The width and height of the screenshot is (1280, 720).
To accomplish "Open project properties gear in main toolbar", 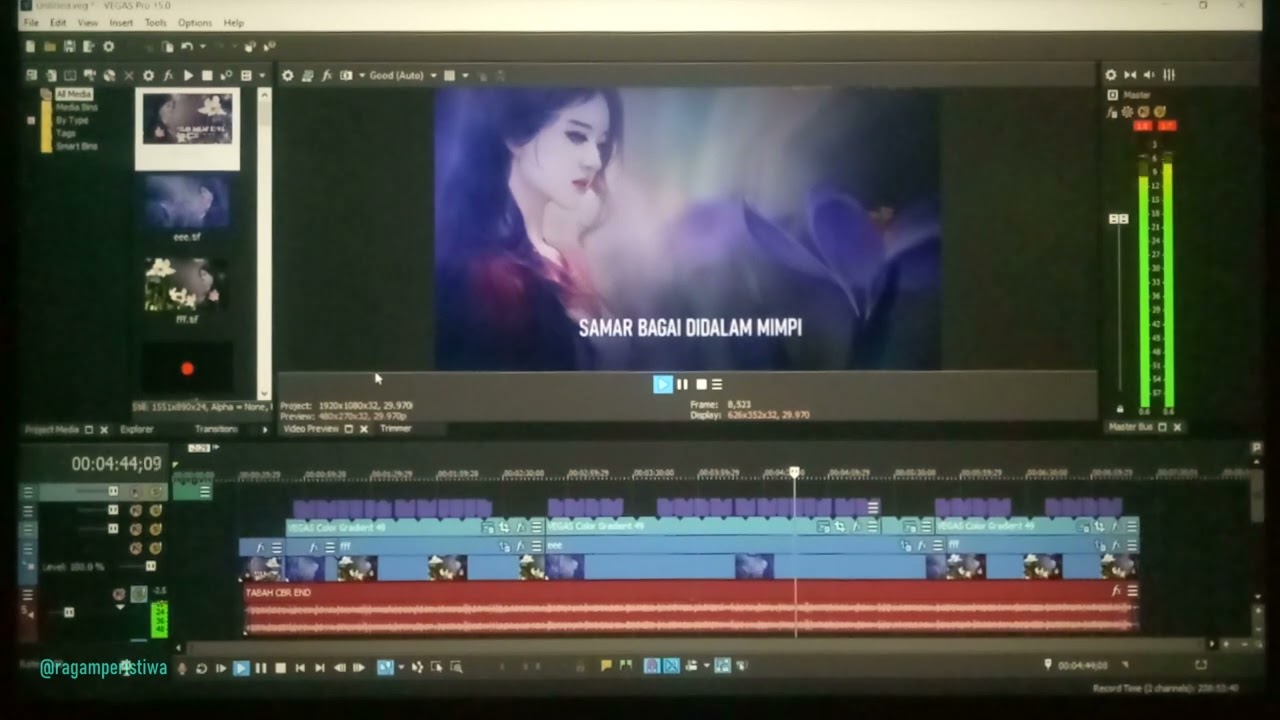I will coord(108,46).
